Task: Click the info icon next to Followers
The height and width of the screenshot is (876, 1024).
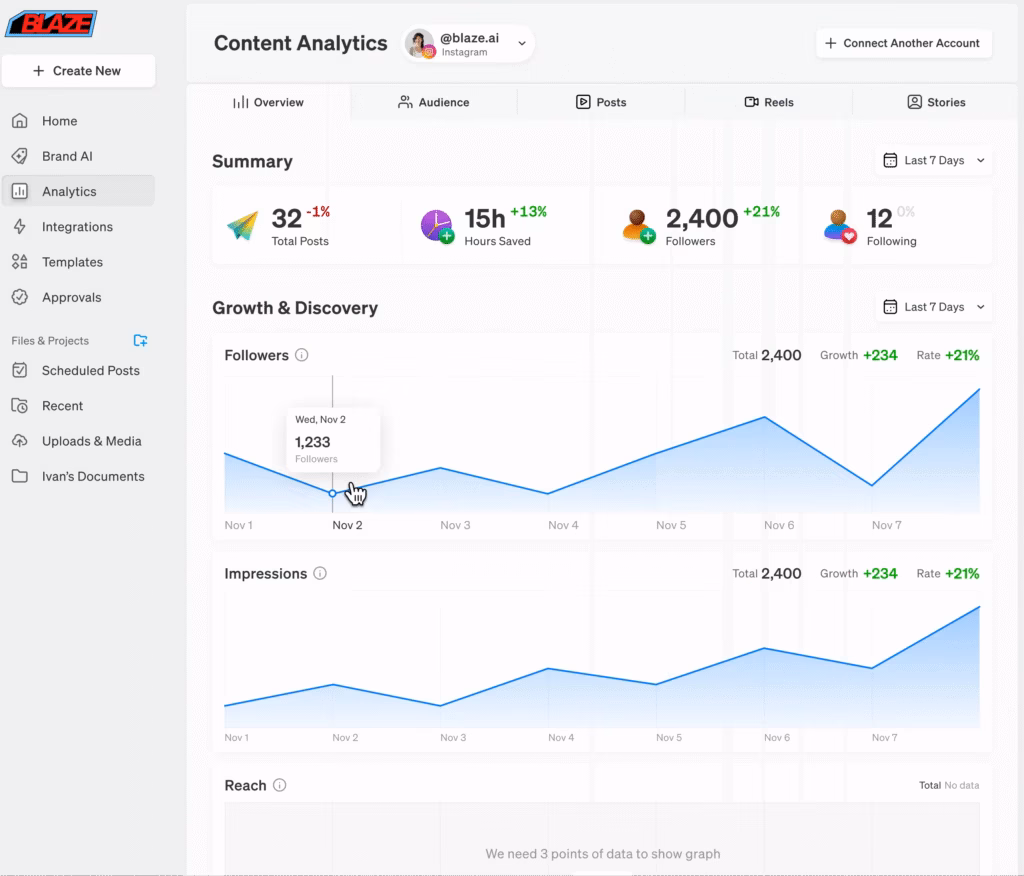Action: point(302,355)
